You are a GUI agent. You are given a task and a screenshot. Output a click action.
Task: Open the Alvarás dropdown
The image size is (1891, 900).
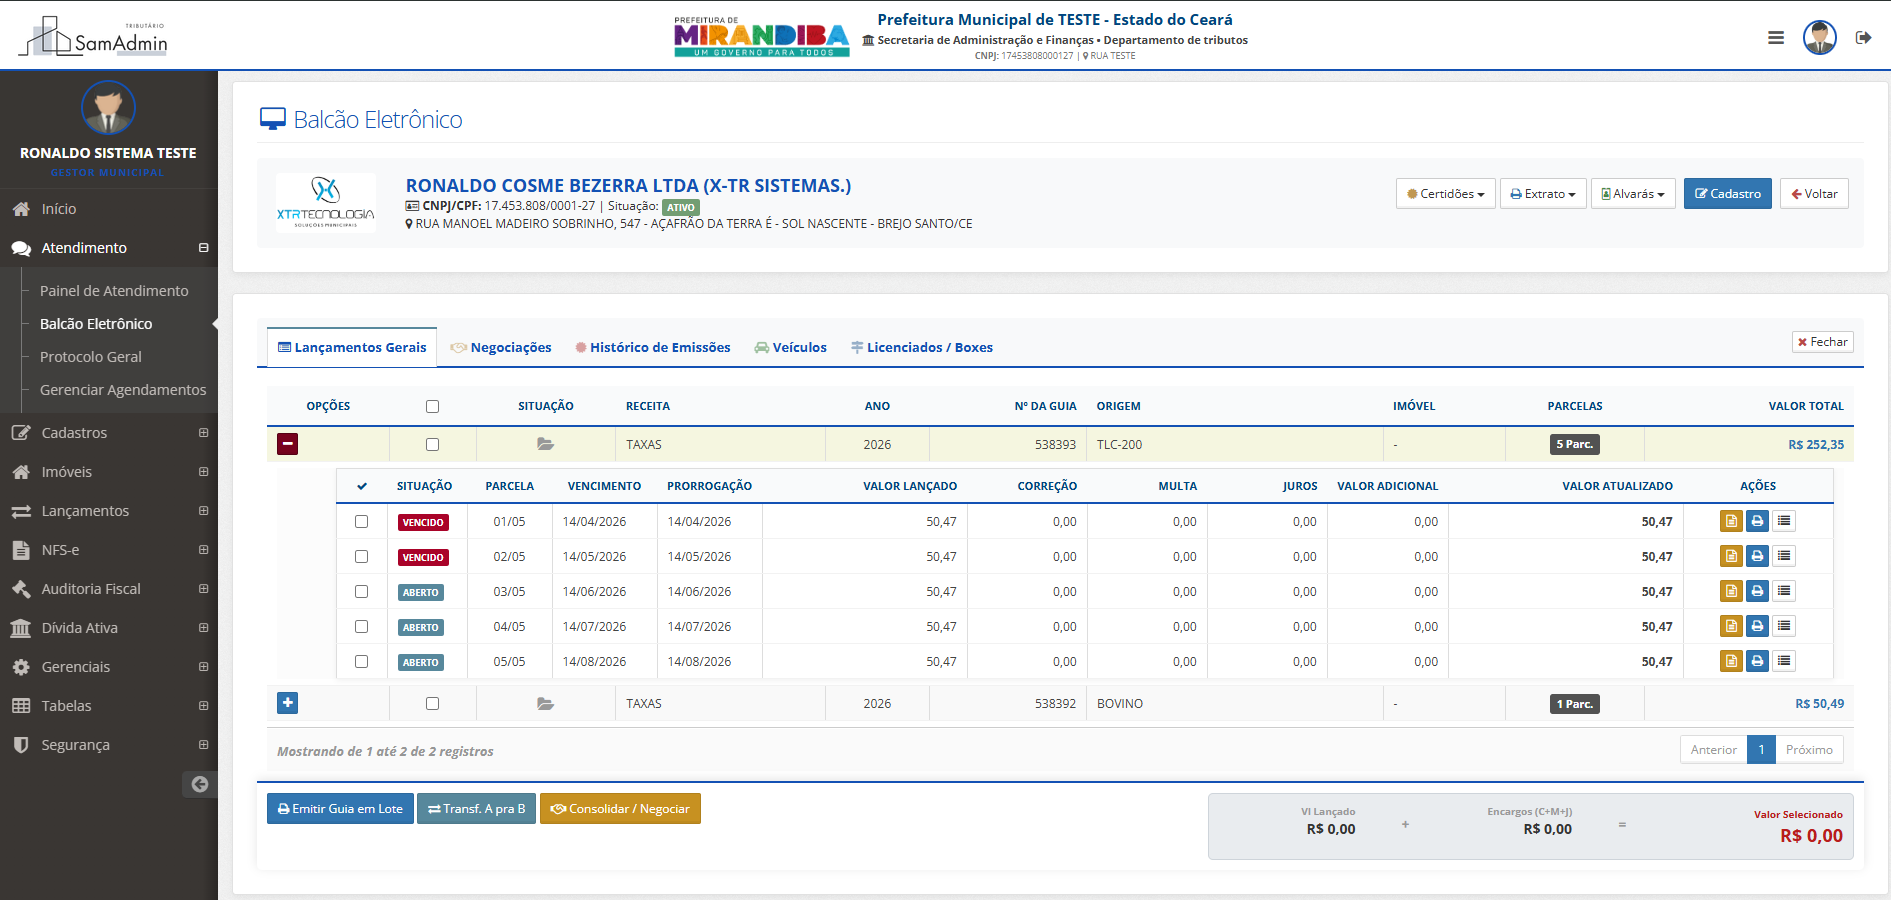tap(1633, 193)
